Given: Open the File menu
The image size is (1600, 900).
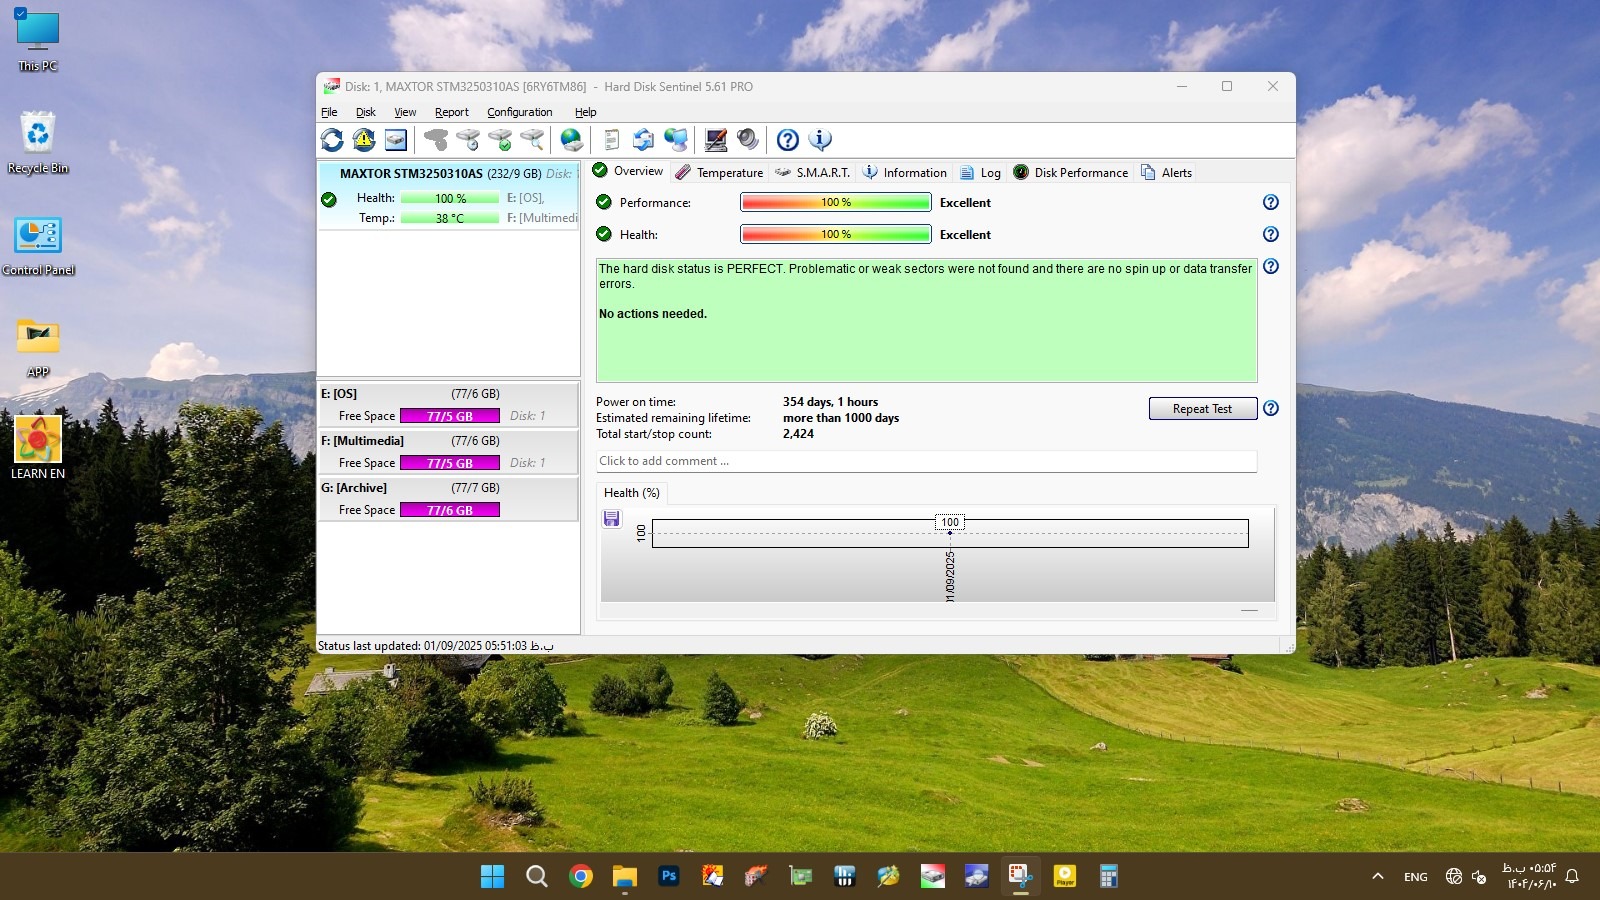Looking at the screenshot, I should [329, 112].
